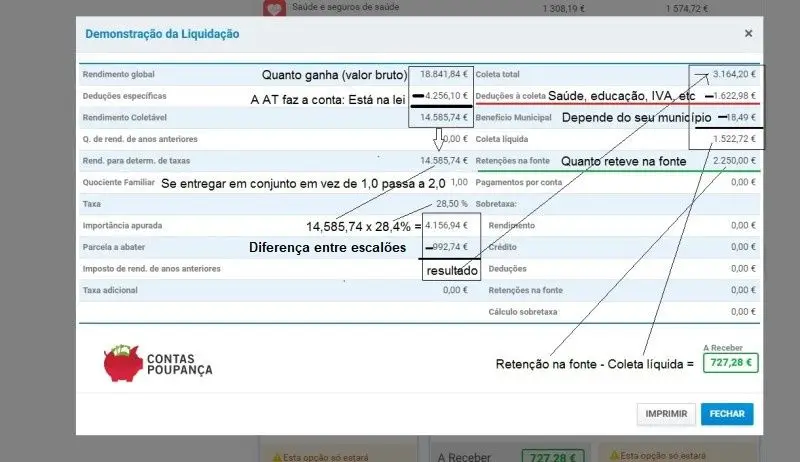Click the Pagamentos por conta label
The height and width of the screenshot is (462, 800).
point(518,182)
